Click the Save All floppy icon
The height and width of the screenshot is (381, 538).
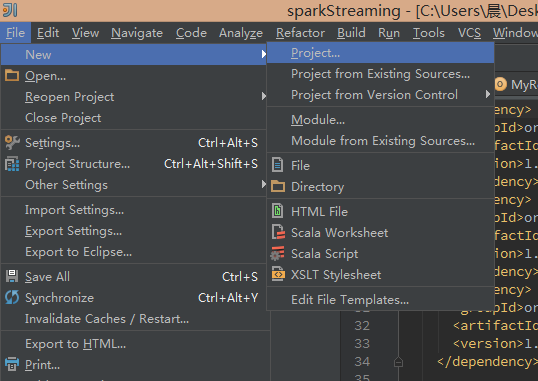click(12, 276)
